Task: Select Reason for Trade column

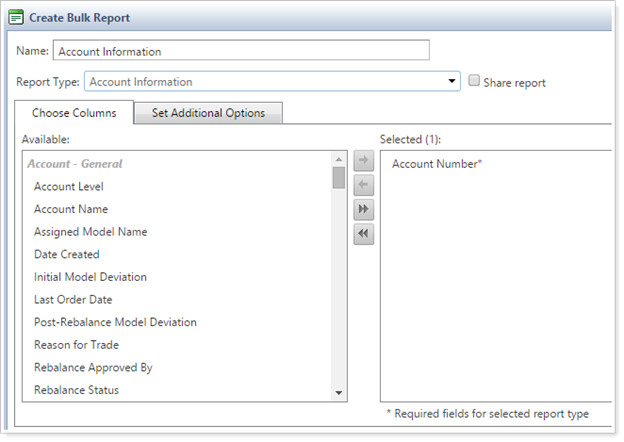Action: pyautogui.click(x=76, y=345)
